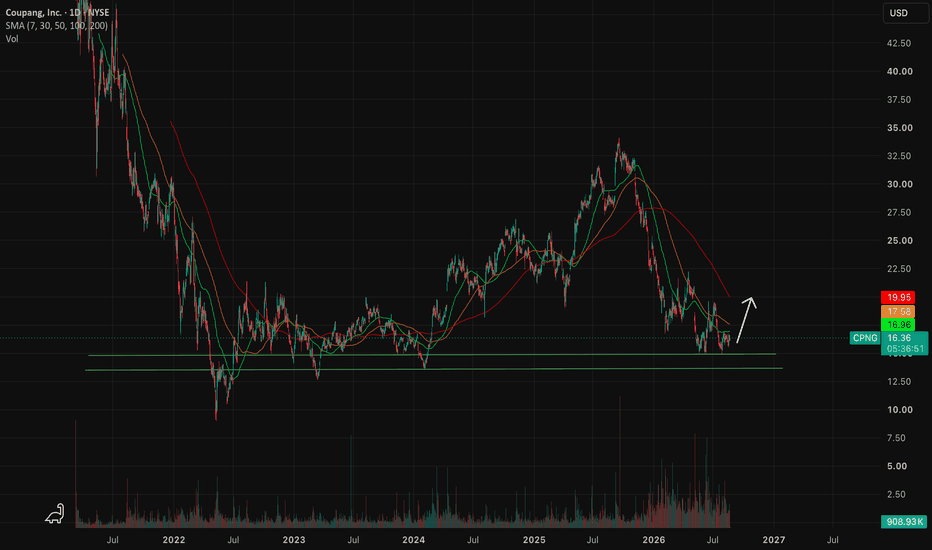
Task: Click the 908.93K volume label
Action: click(x=904, y=521)
